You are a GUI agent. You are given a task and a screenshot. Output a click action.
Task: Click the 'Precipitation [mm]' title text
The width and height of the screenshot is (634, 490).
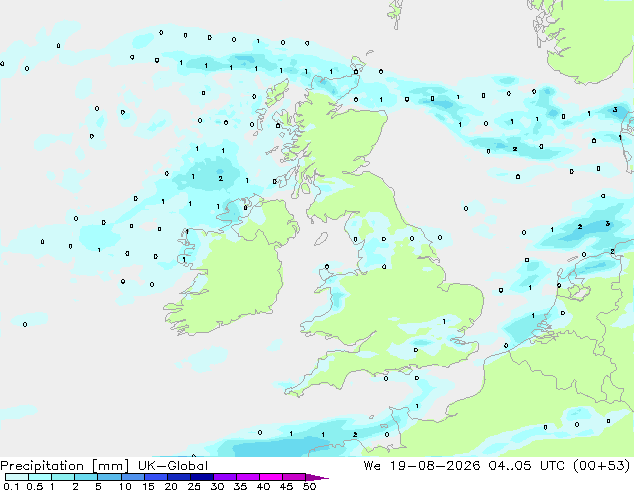[x=65, y=466]
